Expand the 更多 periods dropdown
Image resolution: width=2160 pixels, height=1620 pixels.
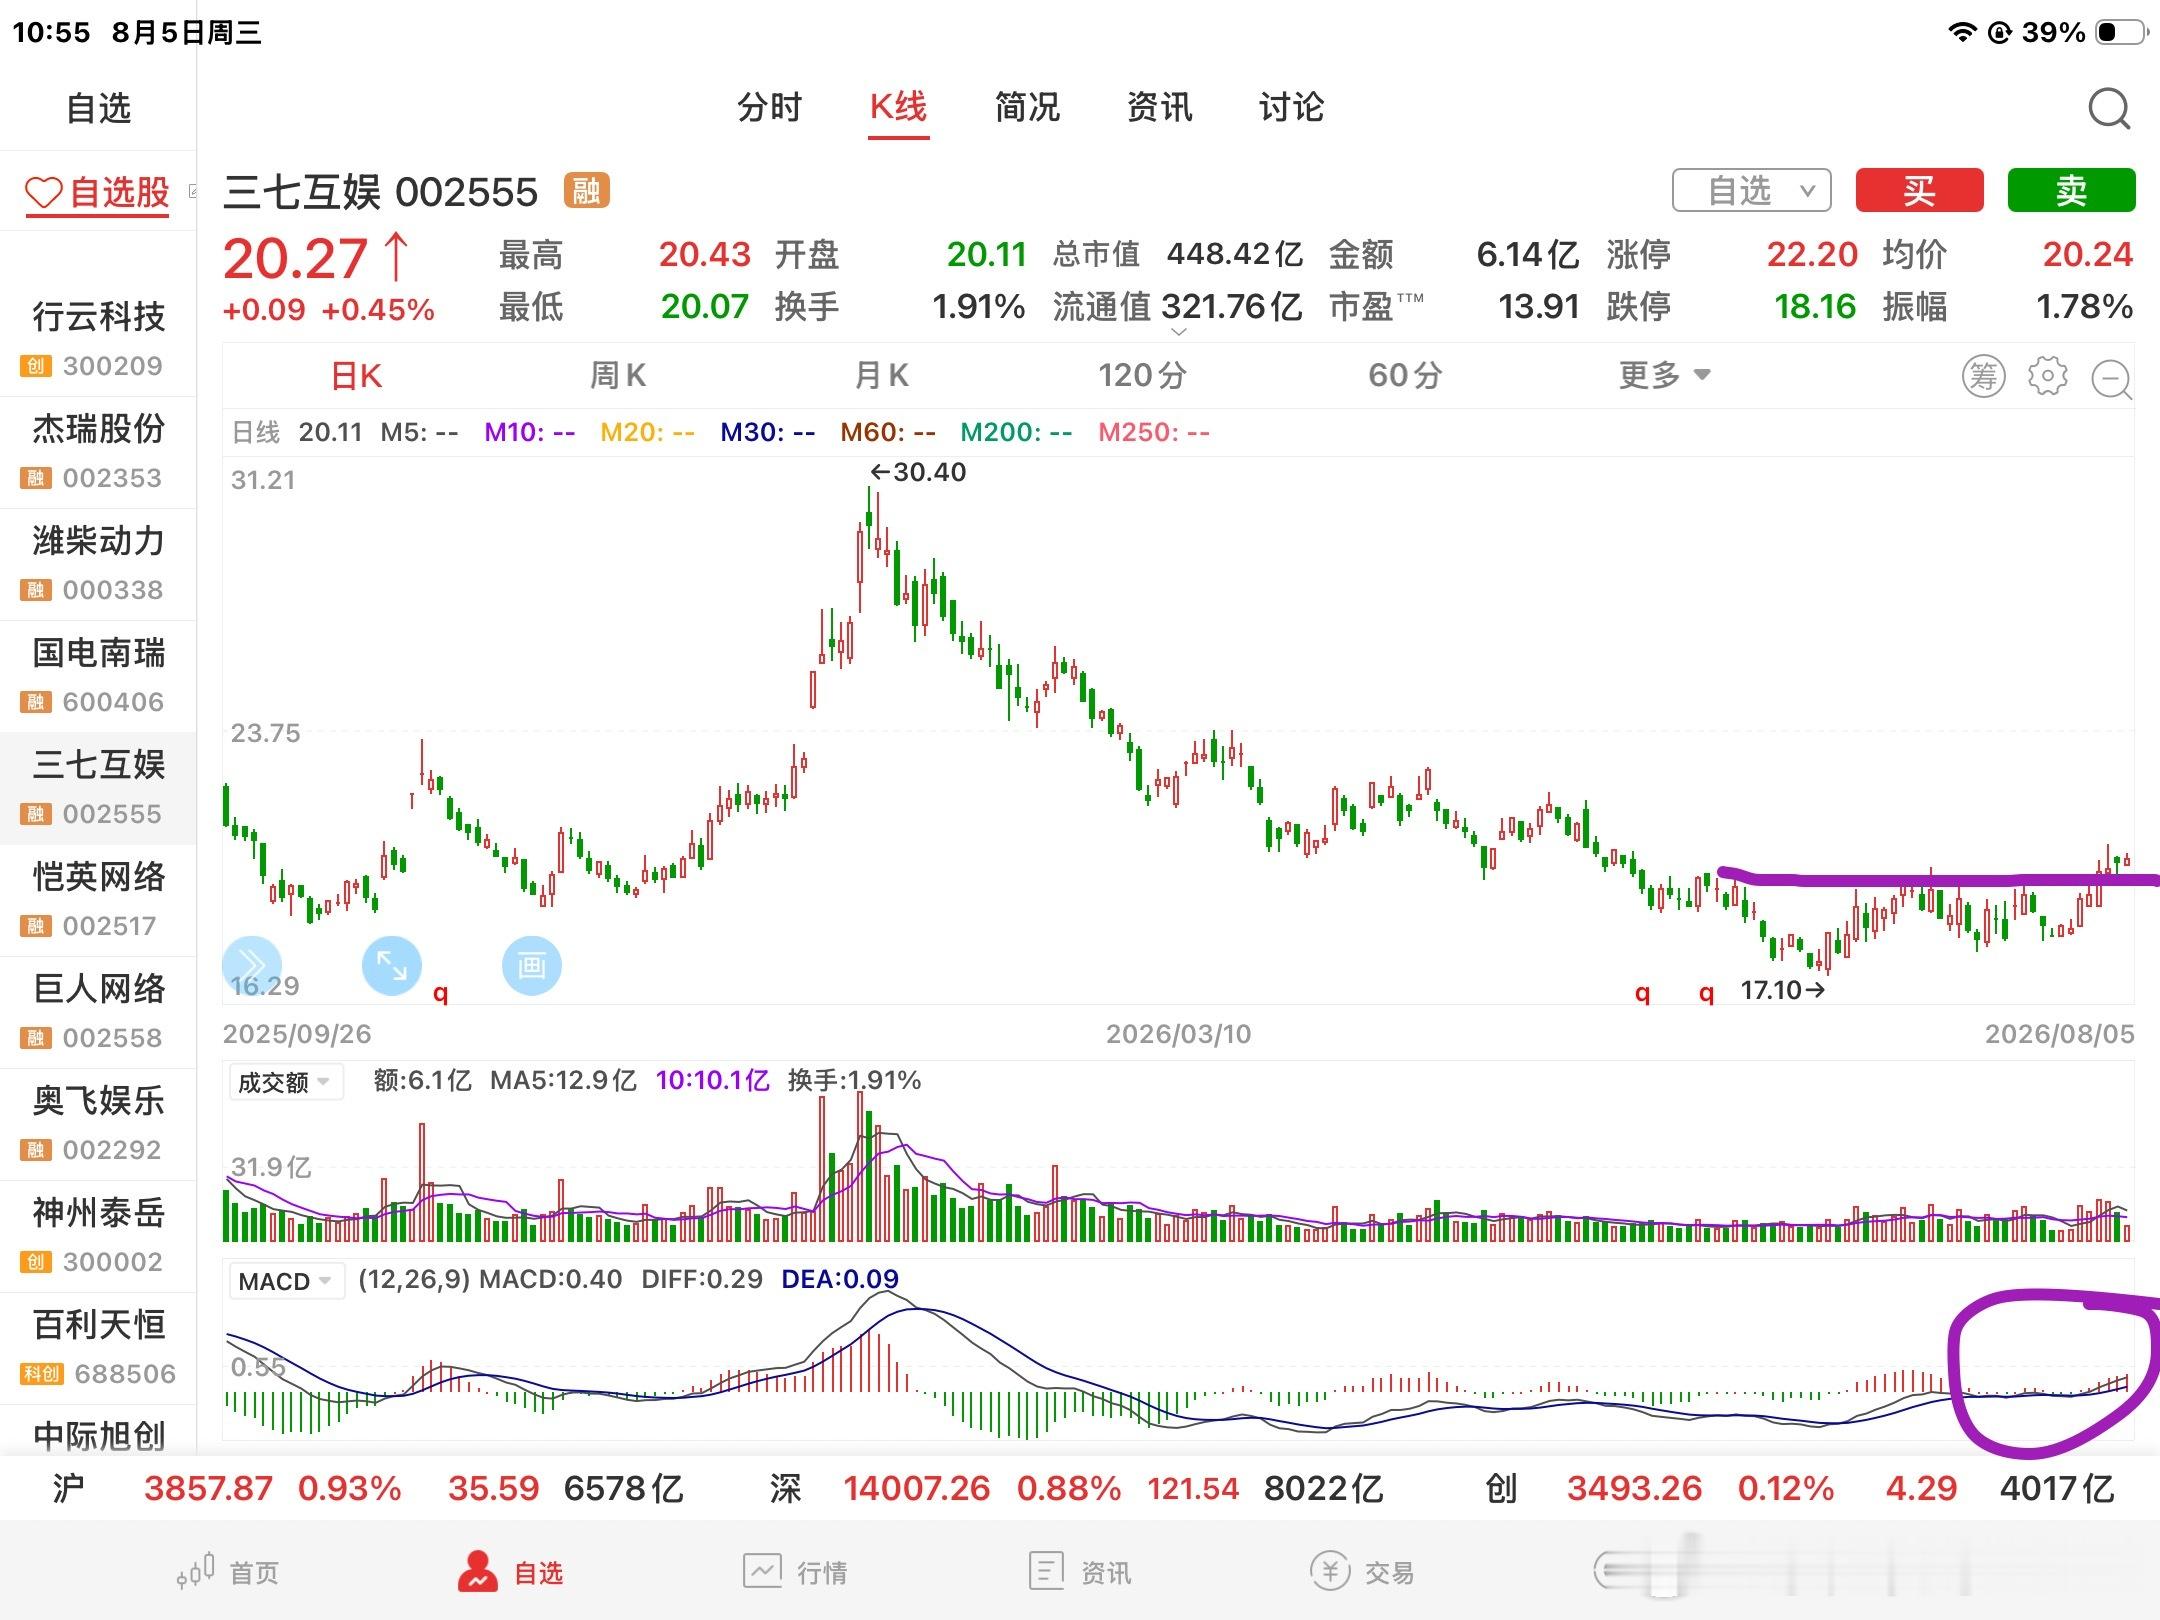1665,376
